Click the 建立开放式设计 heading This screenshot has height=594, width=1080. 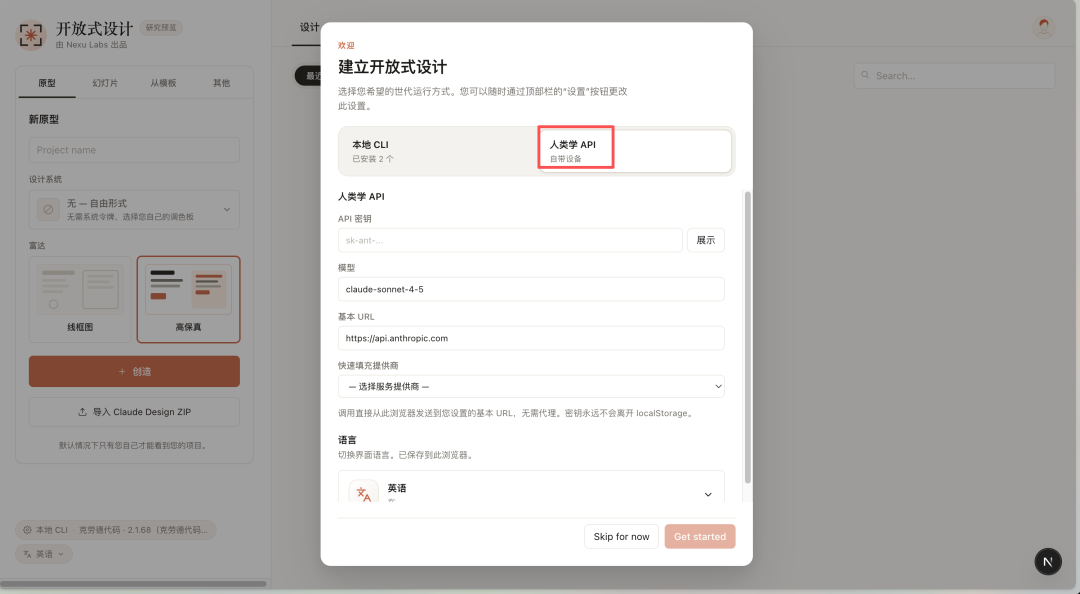pyautogui.click(x=393, y=67)
